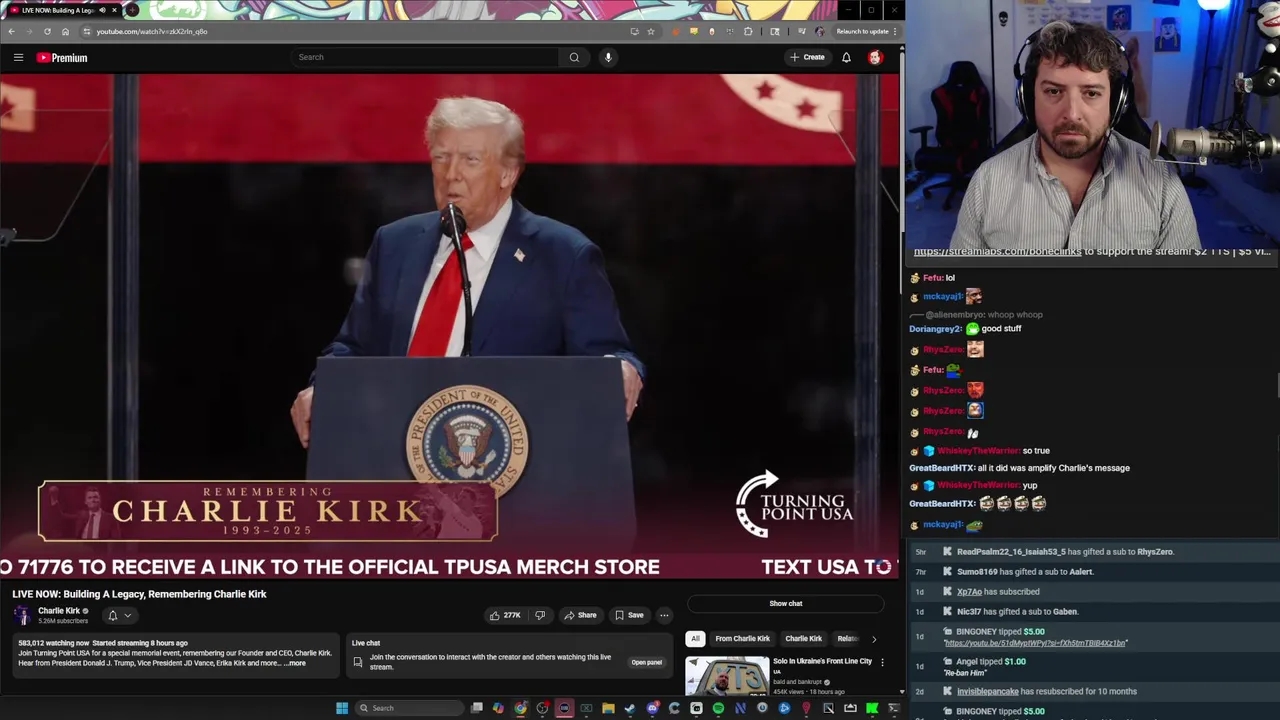Screen dimensions: 1280x720
Task: Expand notification options beside the channel bell
Action: [127, 616]
